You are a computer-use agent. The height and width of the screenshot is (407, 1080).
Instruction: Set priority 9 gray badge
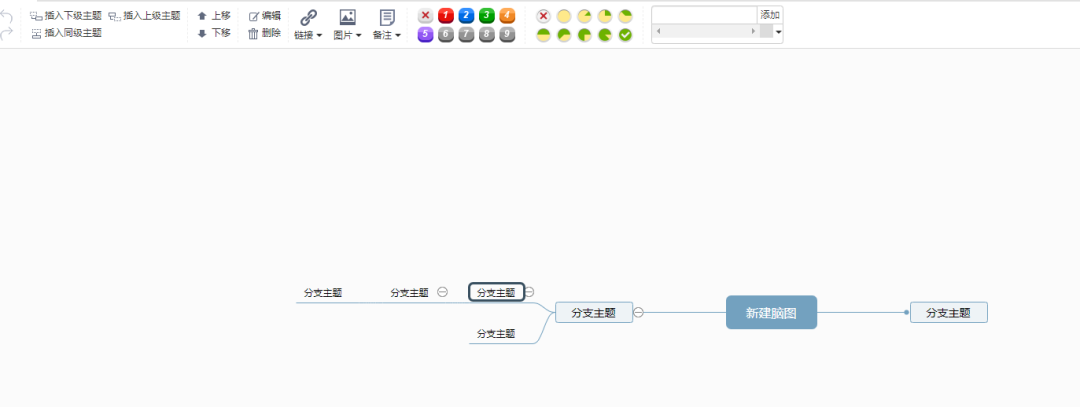(x=507, y=34)
